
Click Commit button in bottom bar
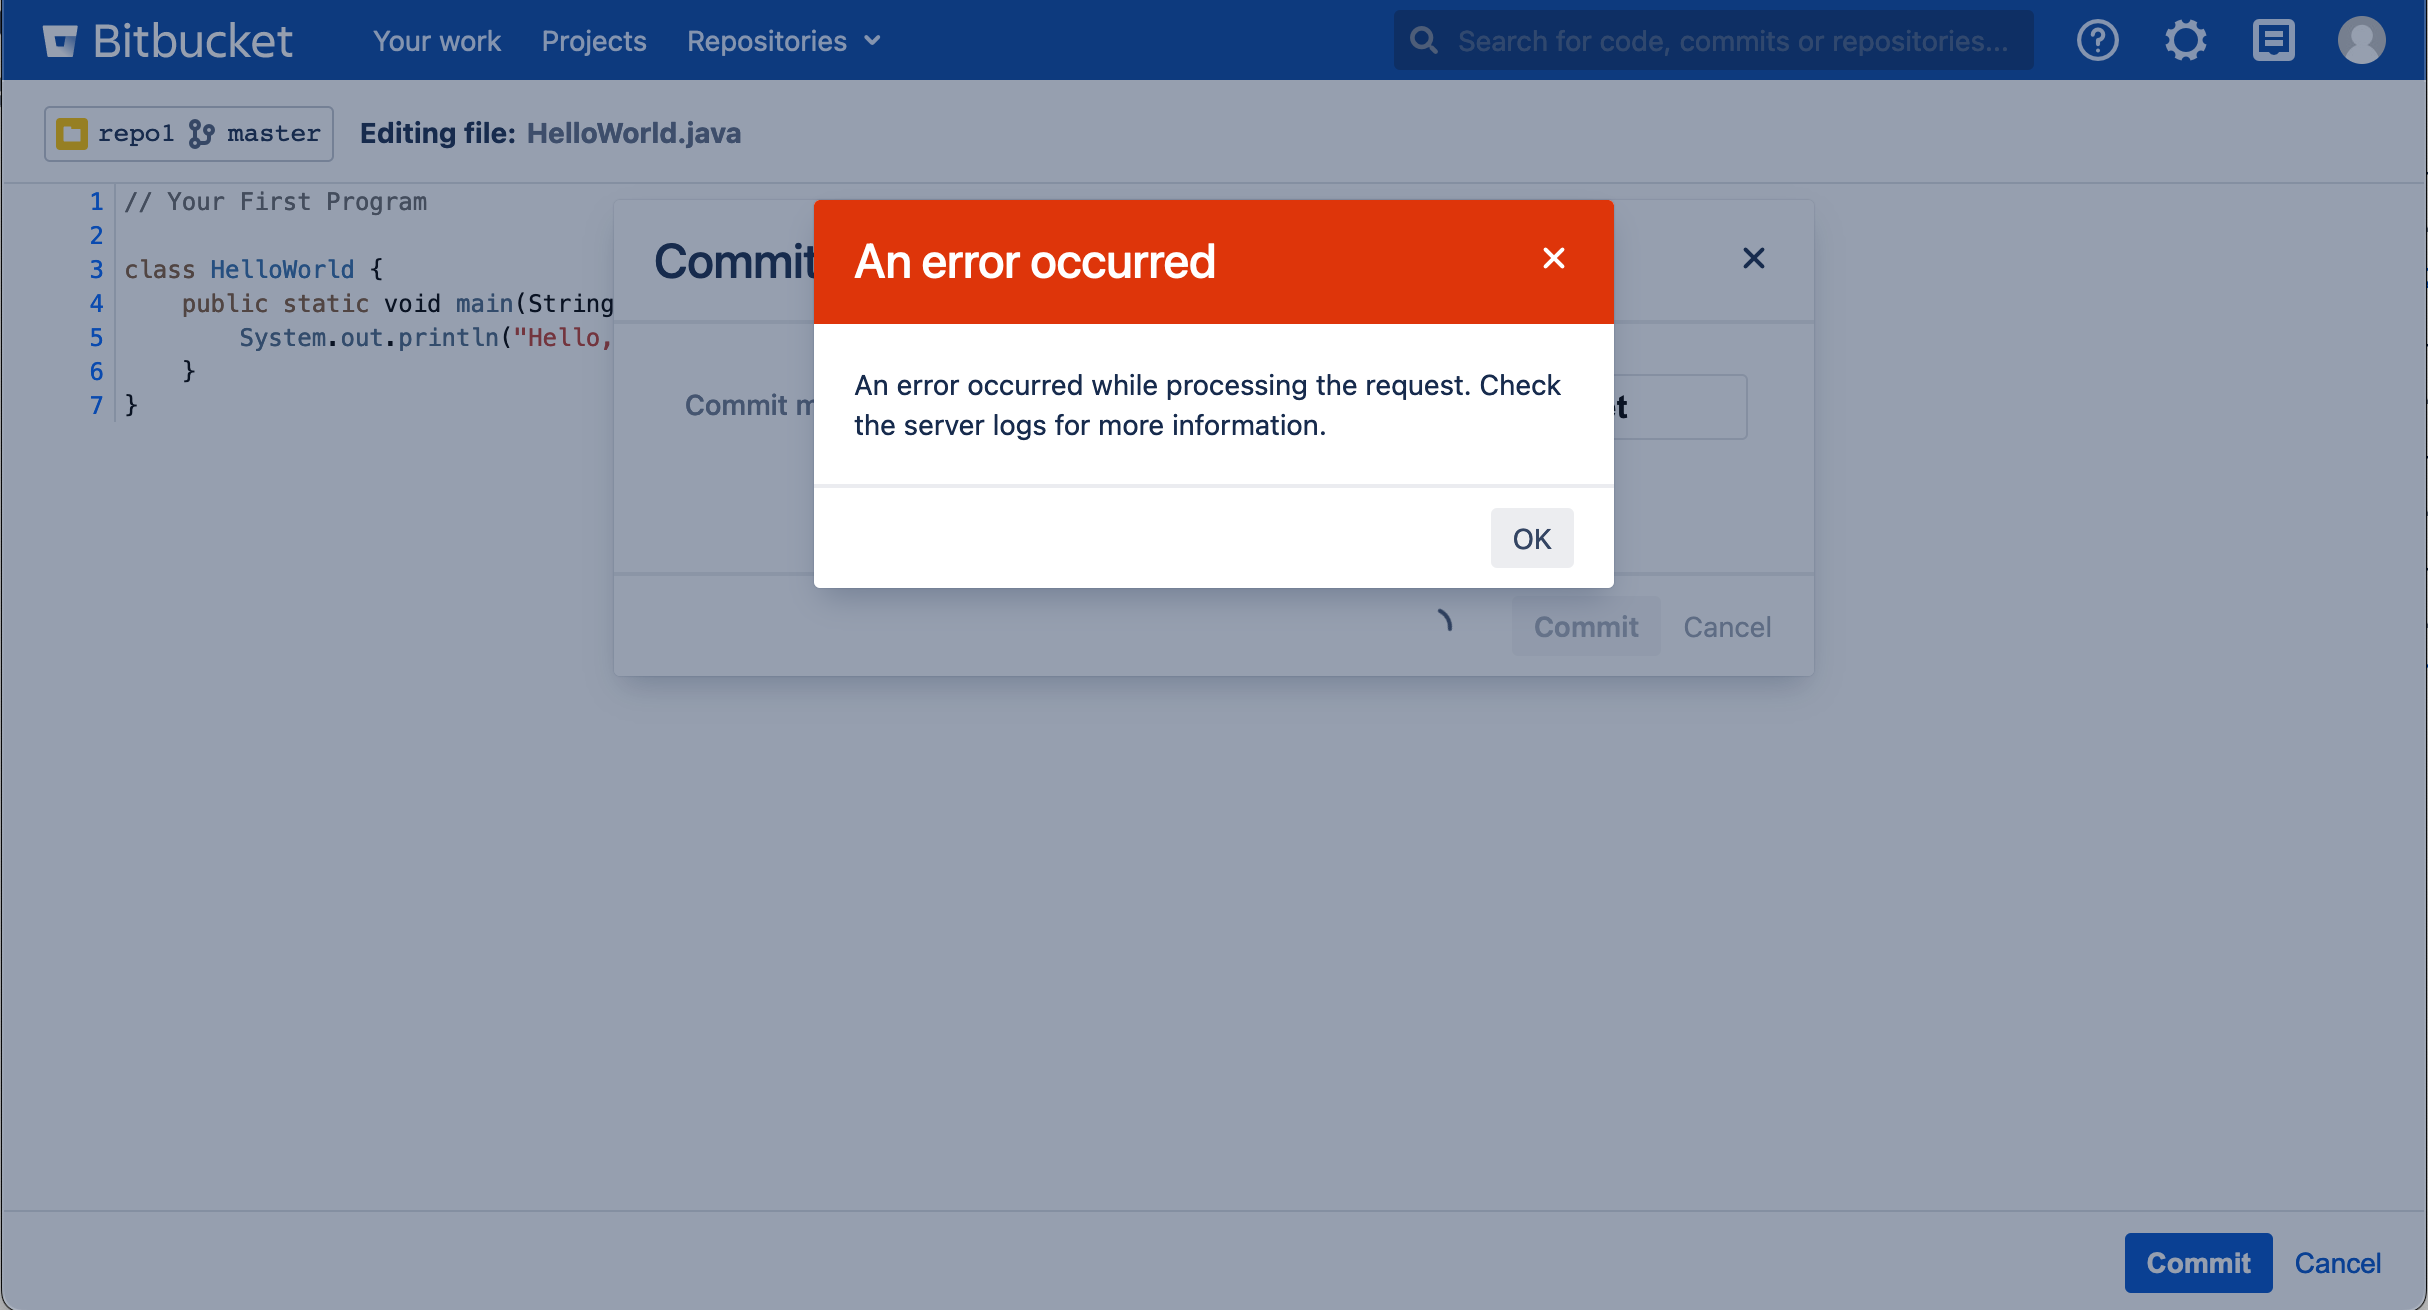point(2198,1263)
